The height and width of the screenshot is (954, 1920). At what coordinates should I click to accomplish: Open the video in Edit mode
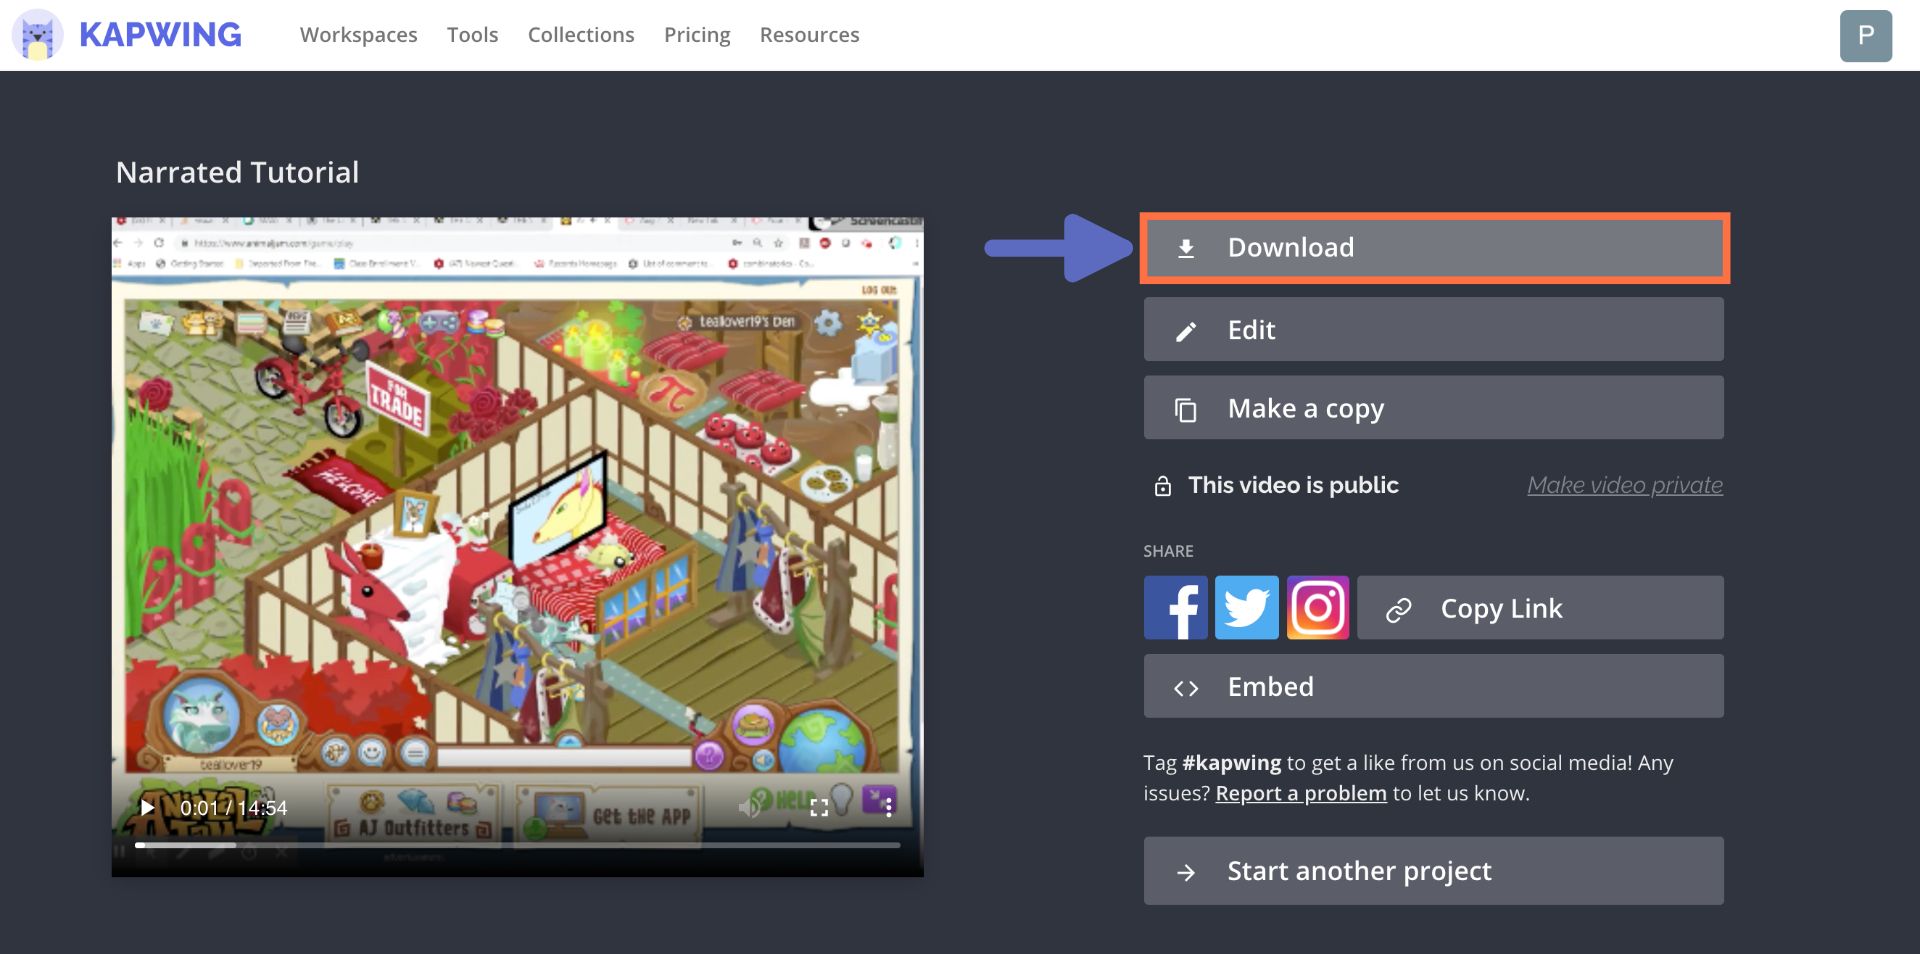1433,330
